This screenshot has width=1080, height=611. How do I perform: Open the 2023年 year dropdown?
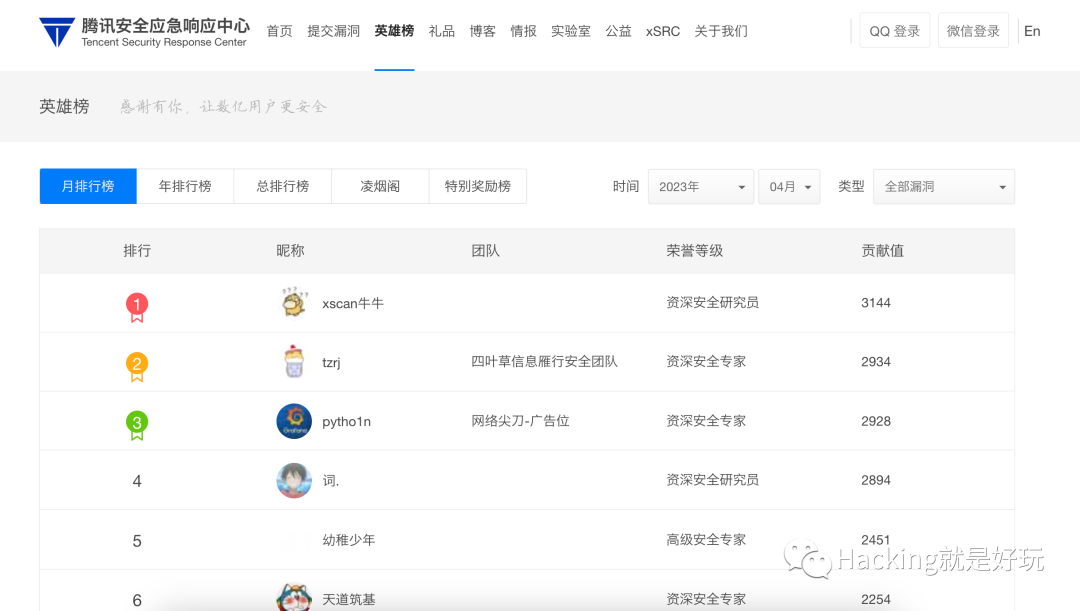(x=700, y=187)
